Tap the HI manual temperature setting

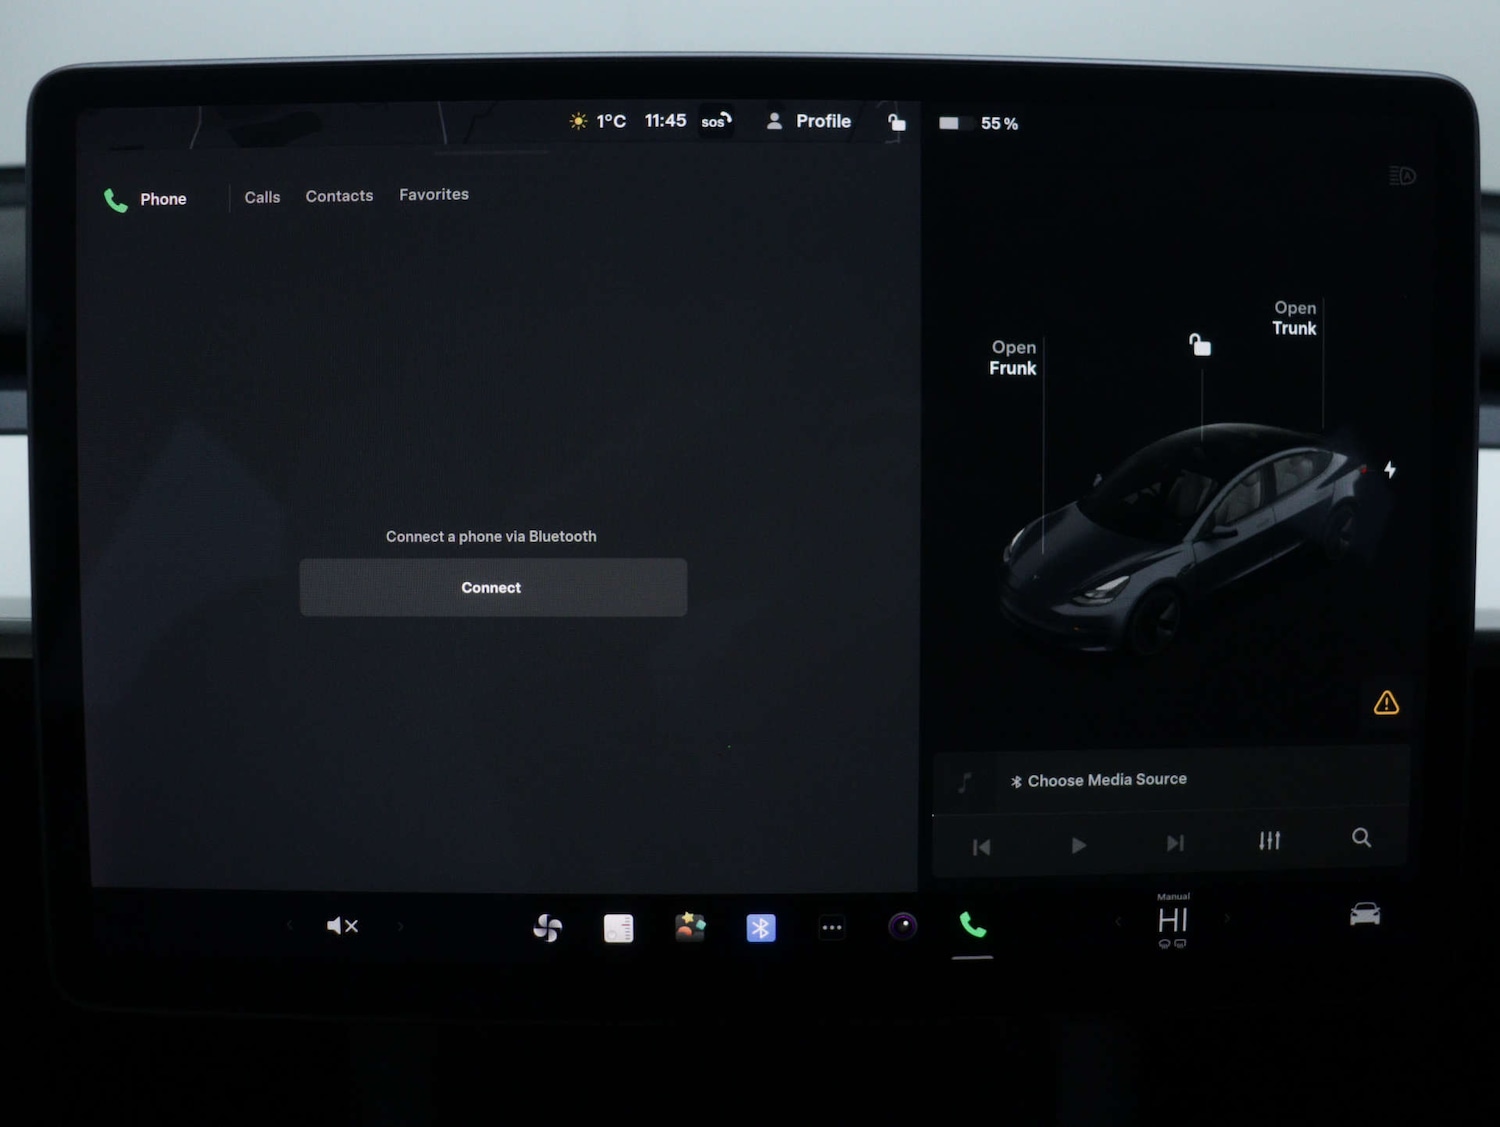(1172, 920)
